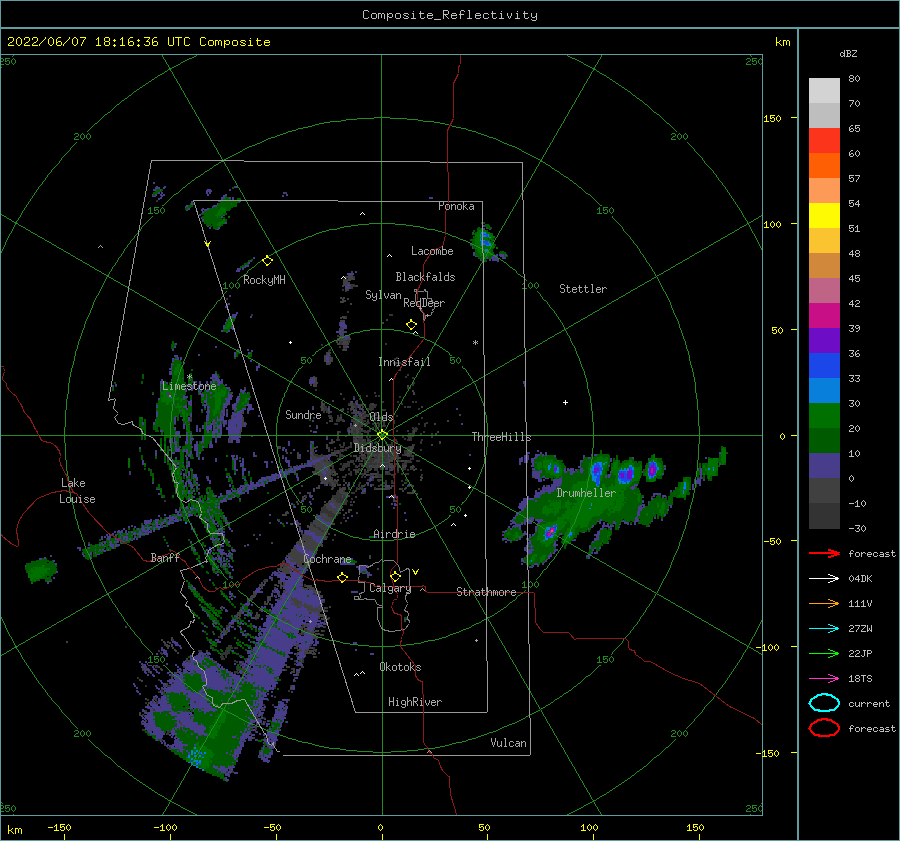This screenshot has height=841, width=900.
Task: Click the green echo patch west of Banff
Action: click(x=41, y=569)
